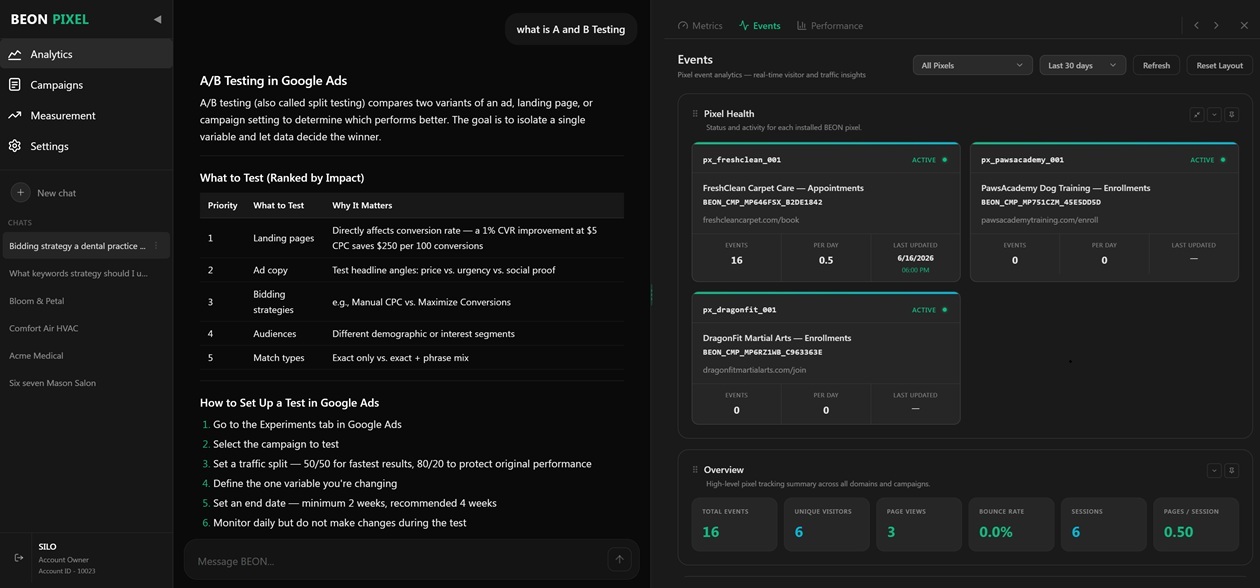The height and width of the screenshot is (588, 1260).
Task: Click the Bidding strategies table cell
Action: point(273,302)
